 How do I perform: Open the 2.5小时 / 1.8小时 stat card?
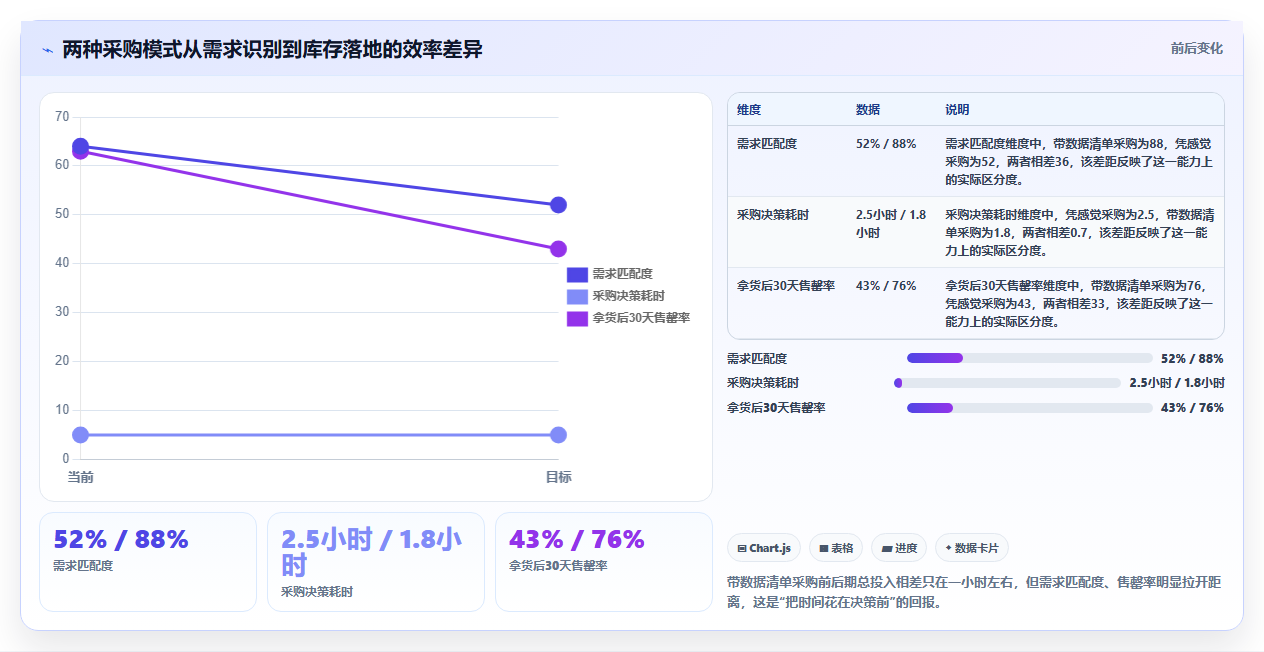point(376,562)
